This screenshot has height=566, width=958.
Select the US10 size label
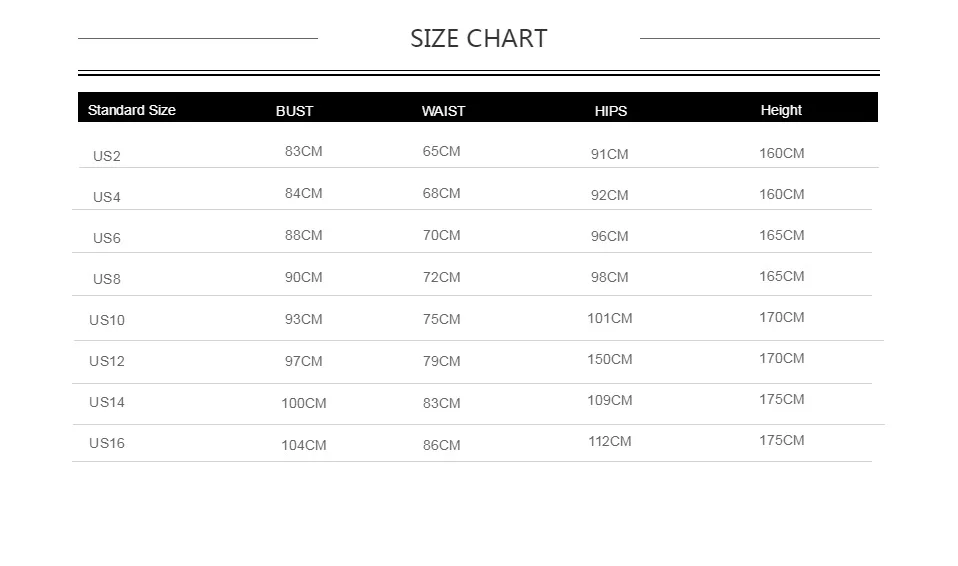click(x=106, y=320)
